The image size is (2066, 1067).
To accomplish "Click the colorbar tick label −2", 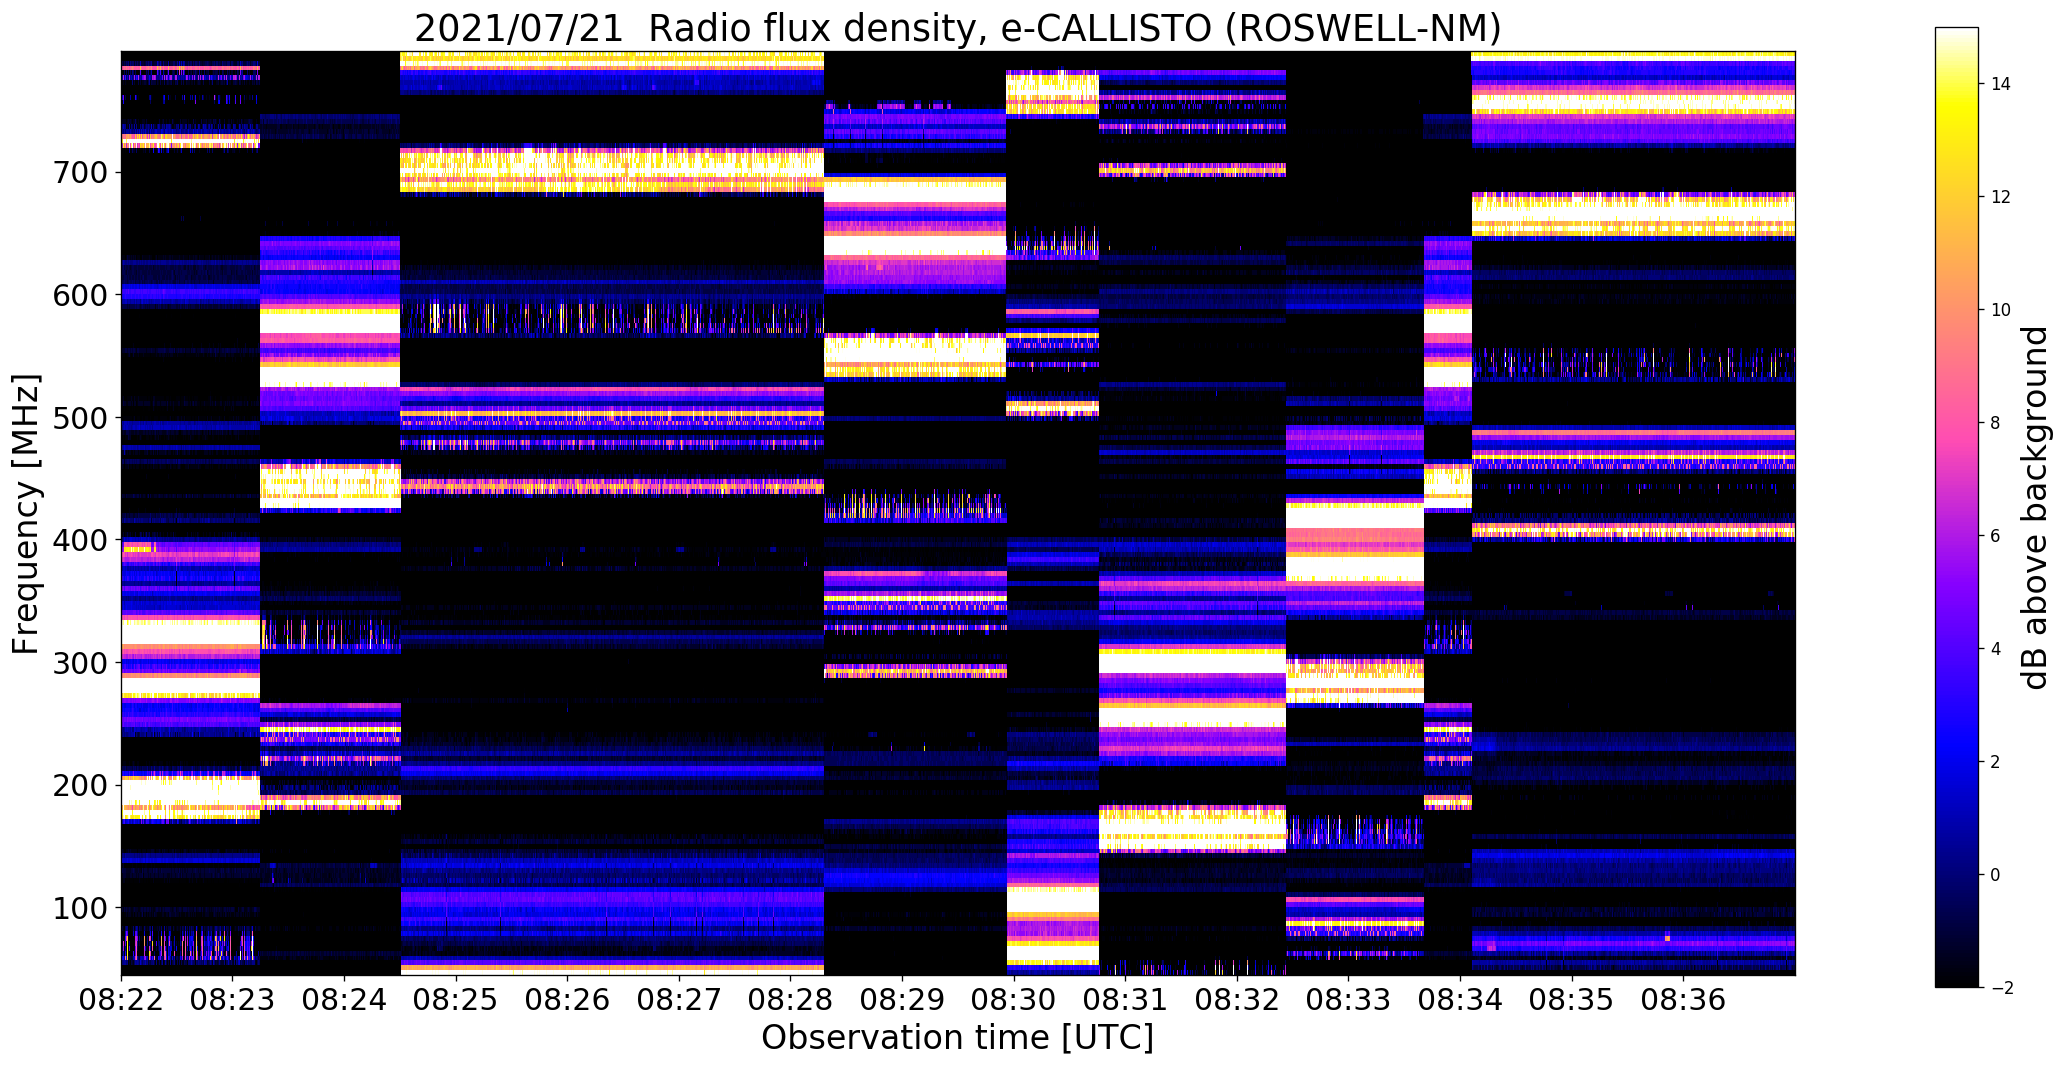I will [x=2002, y=988].
